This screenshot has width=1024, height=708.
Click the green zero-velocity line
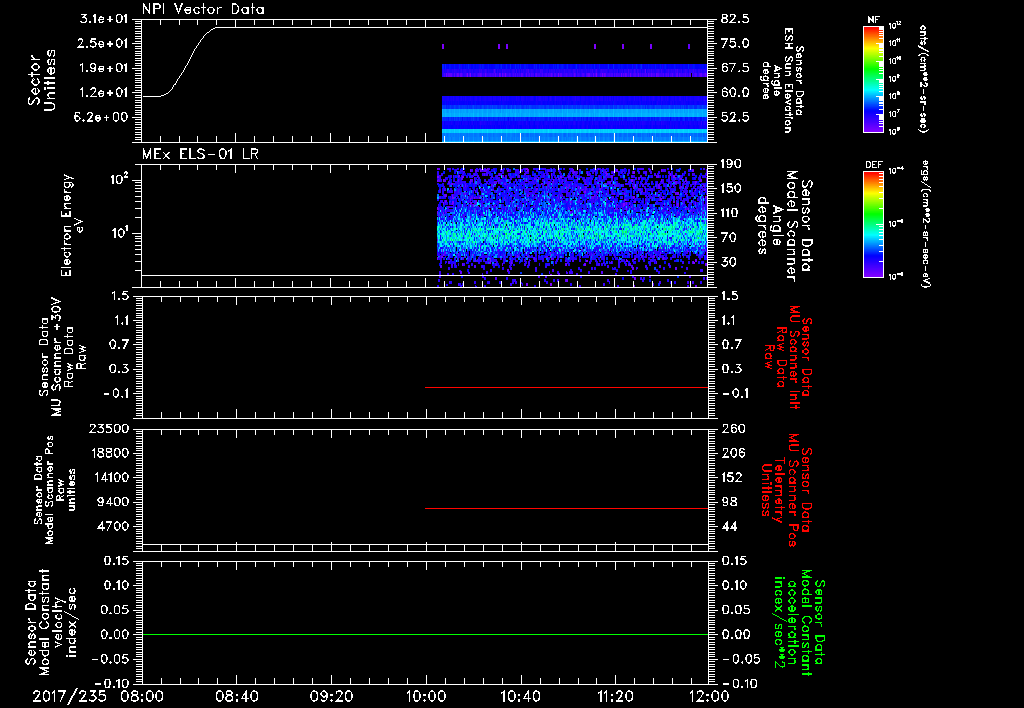425,634
